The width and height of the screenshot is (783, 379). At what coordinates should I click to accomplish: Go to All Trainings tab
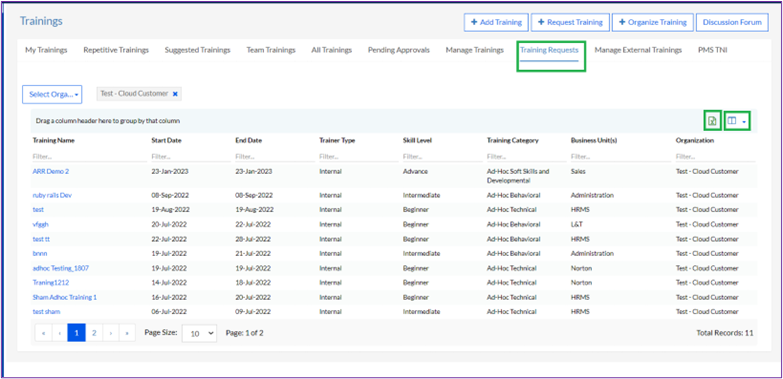coord(332,50)
